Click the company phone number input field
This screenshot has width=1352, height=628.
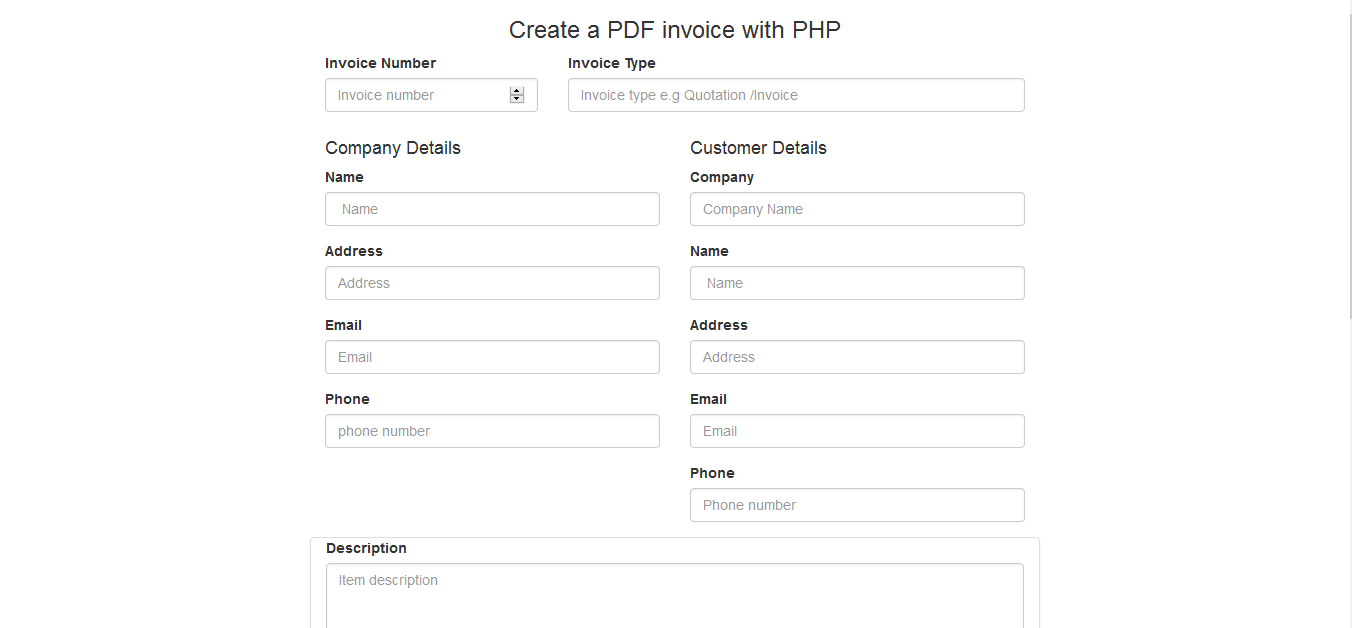click(491, 430)
